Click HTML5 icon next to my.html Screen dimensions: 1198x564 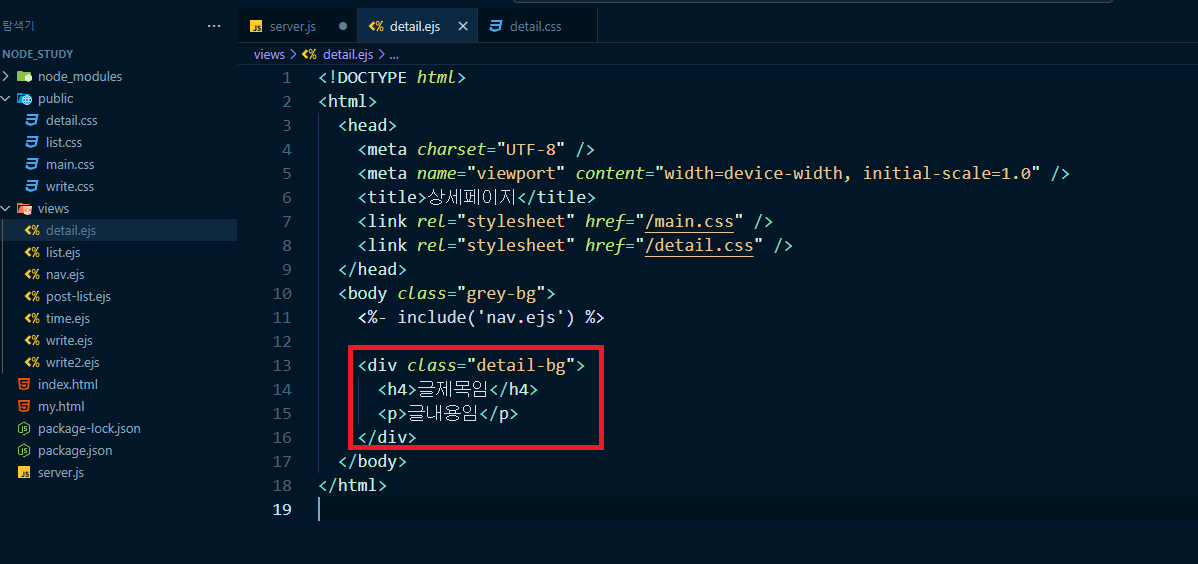pos(24,407)
